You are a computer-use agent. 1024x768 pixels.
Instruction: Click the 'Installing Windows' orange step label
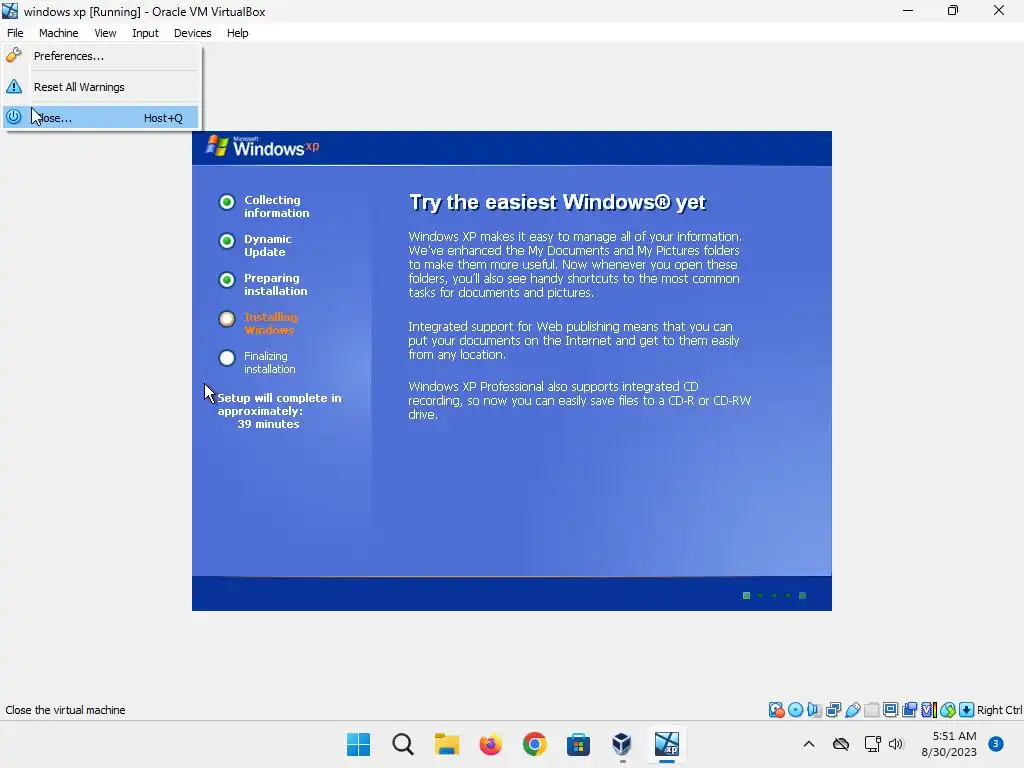pyautogui.click(x=270, y=323)
